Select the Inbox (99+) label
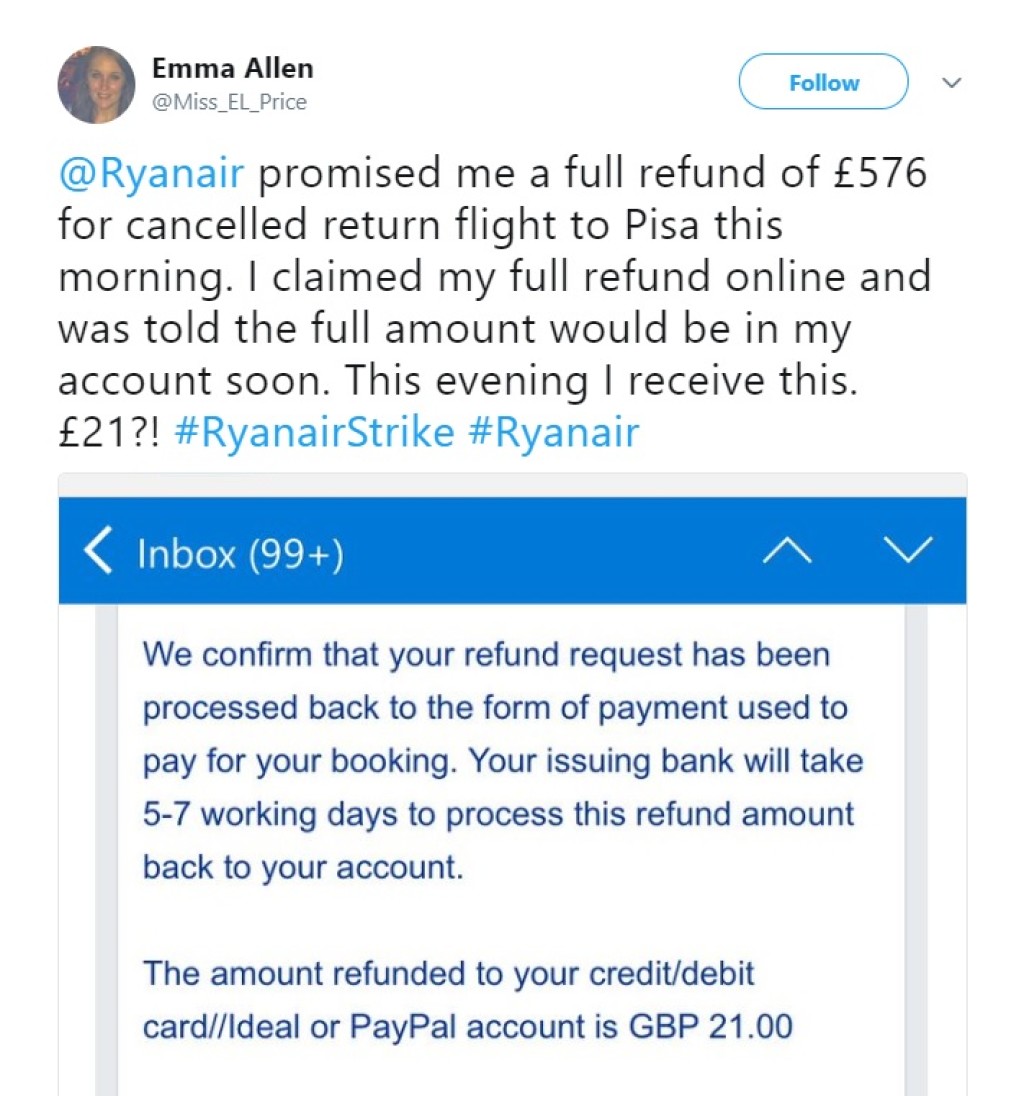 point(240,553)
